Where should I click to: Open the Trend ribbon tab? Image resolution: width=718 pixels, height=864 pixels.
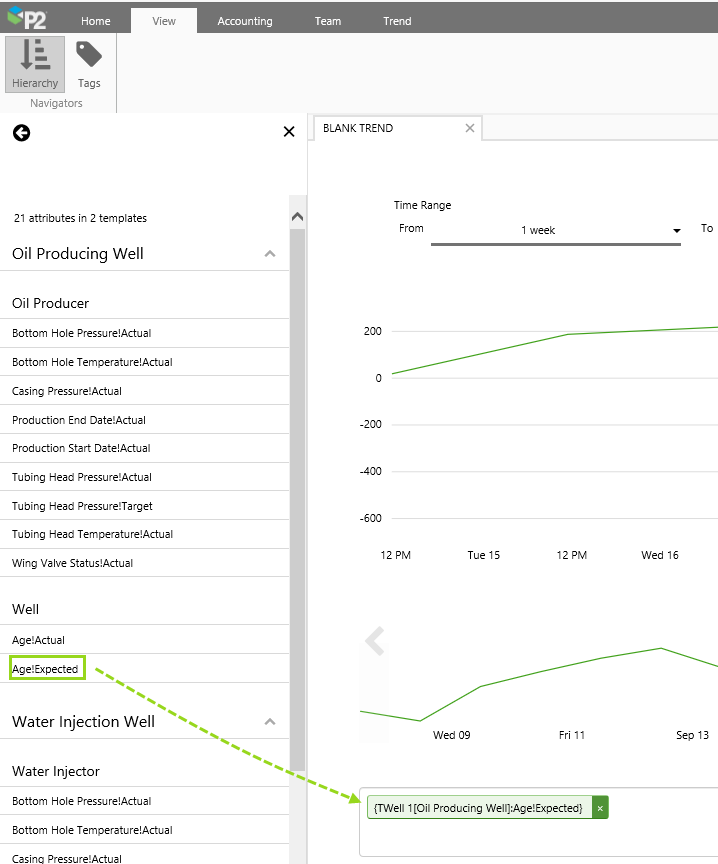pyautogui.click(x=397, y=21)
